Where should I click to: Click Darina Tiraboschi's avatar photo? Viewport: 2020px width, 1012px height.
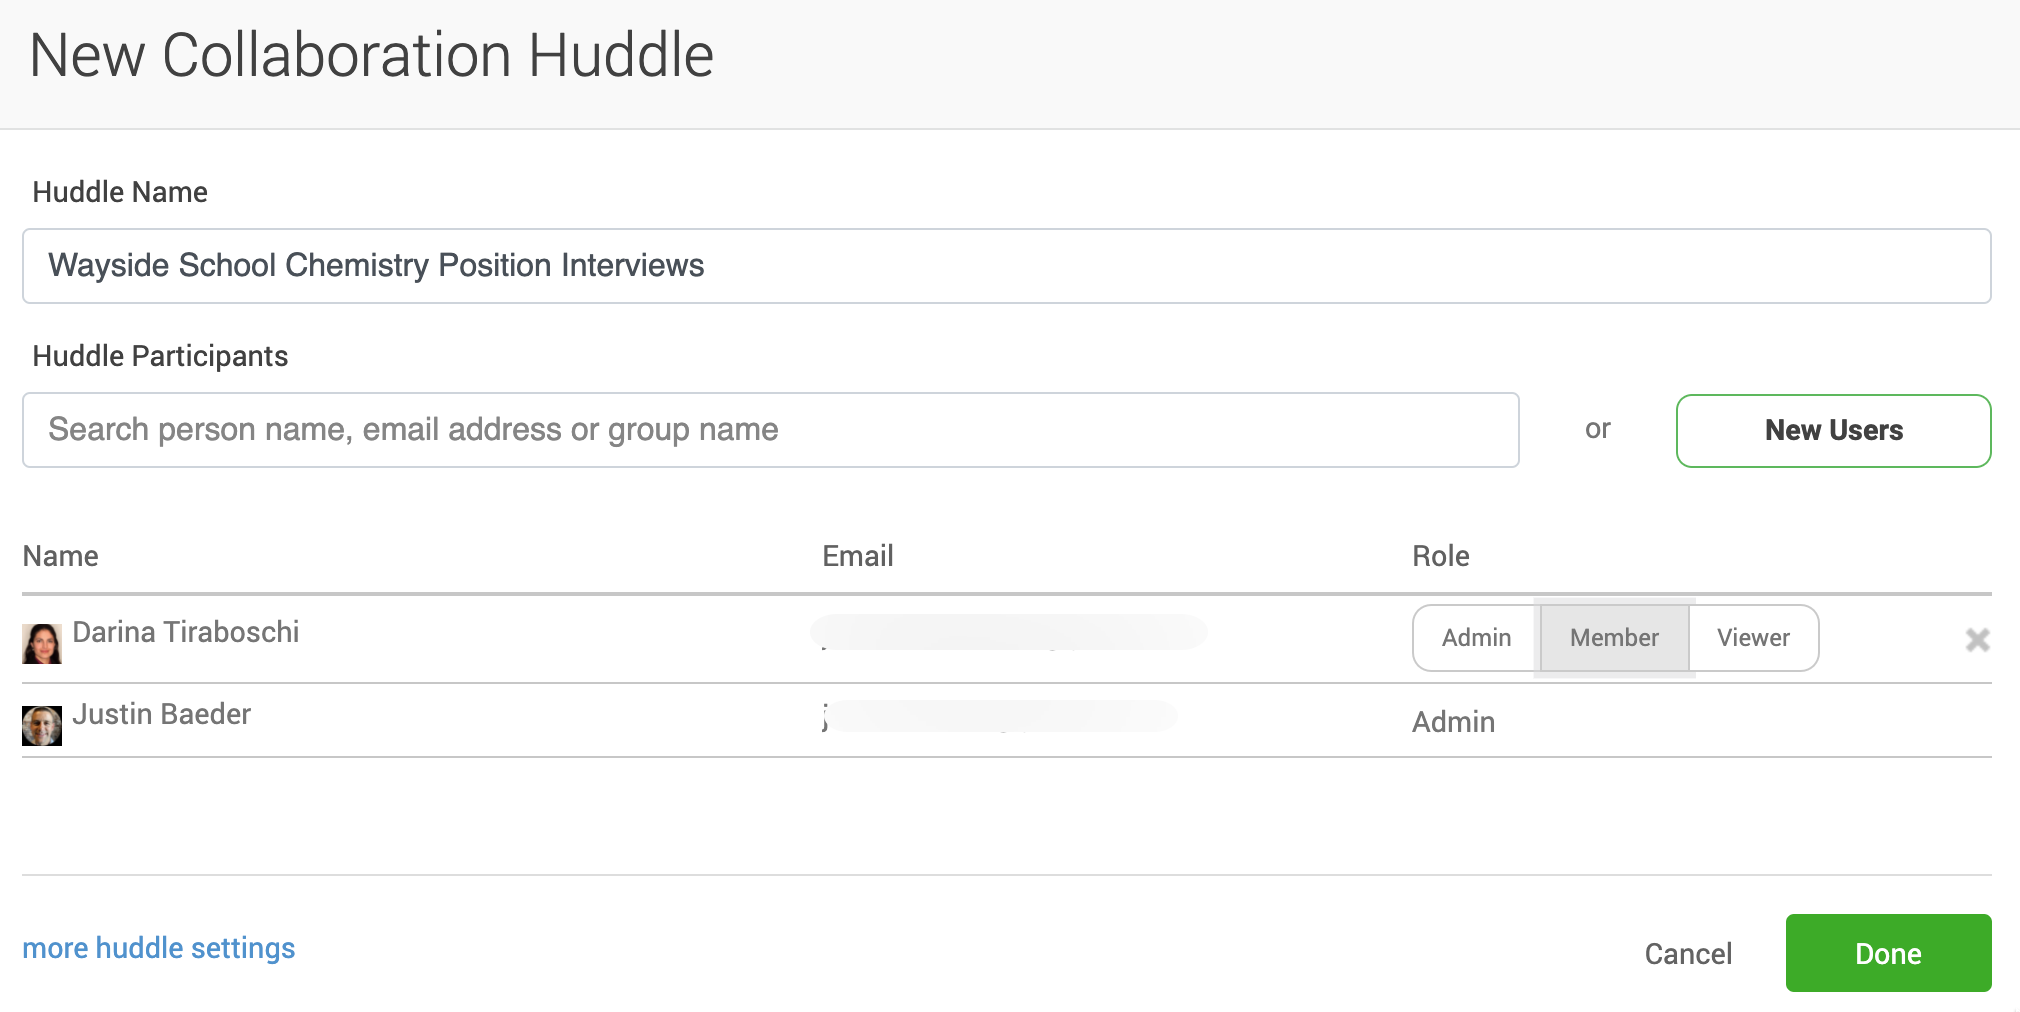tap(42, 644)
